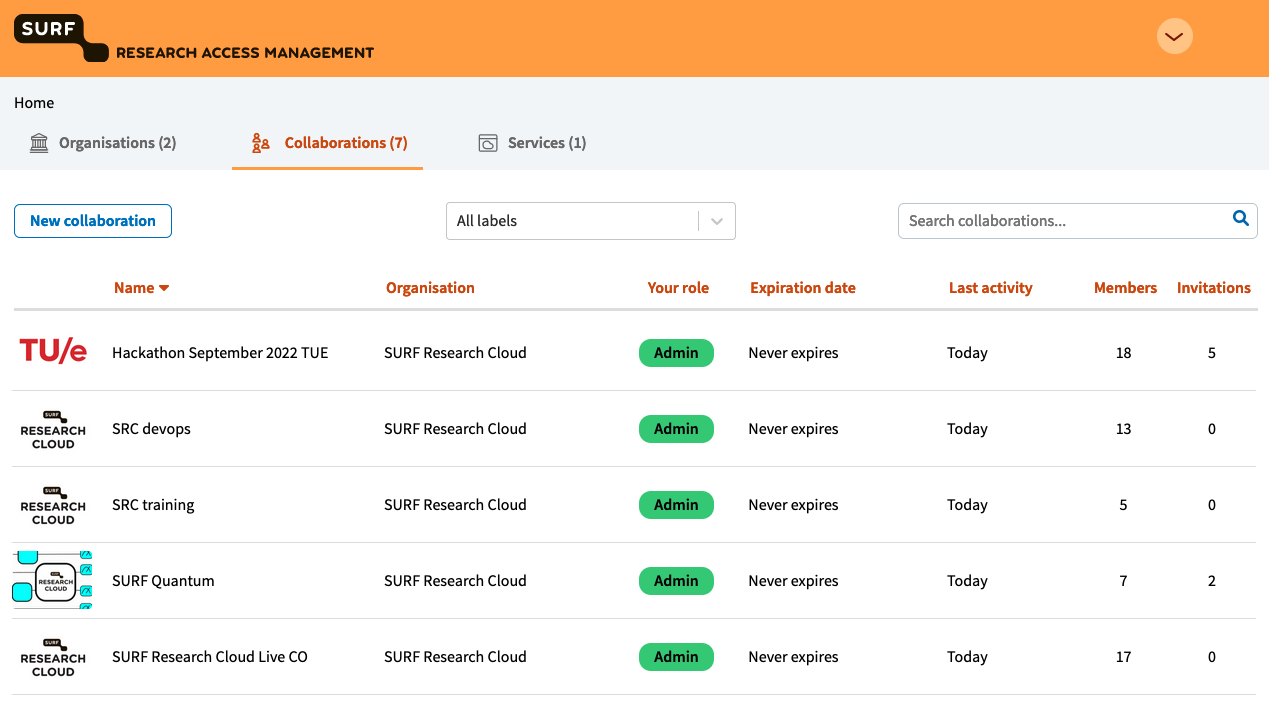
Task: Click the SRC training Research Cloud logo
Action: (53, 506)
